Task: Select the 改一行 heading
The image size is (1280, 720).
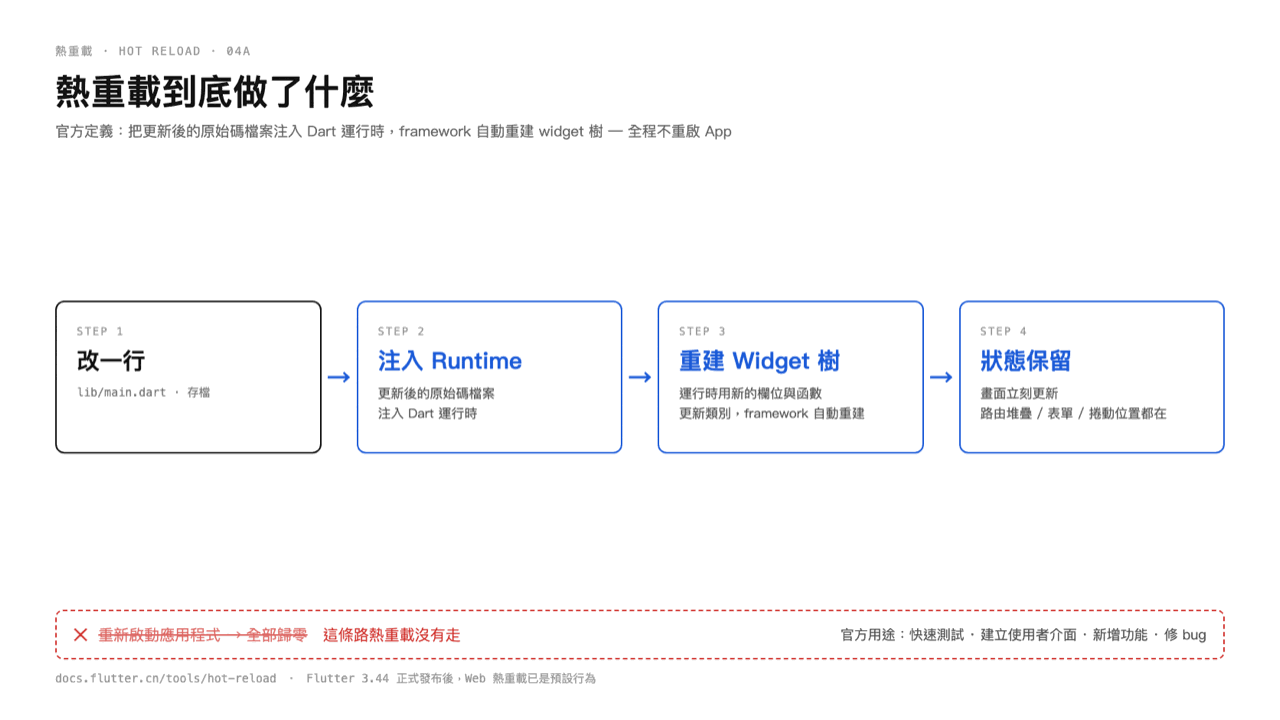Action: click(111, 361)
